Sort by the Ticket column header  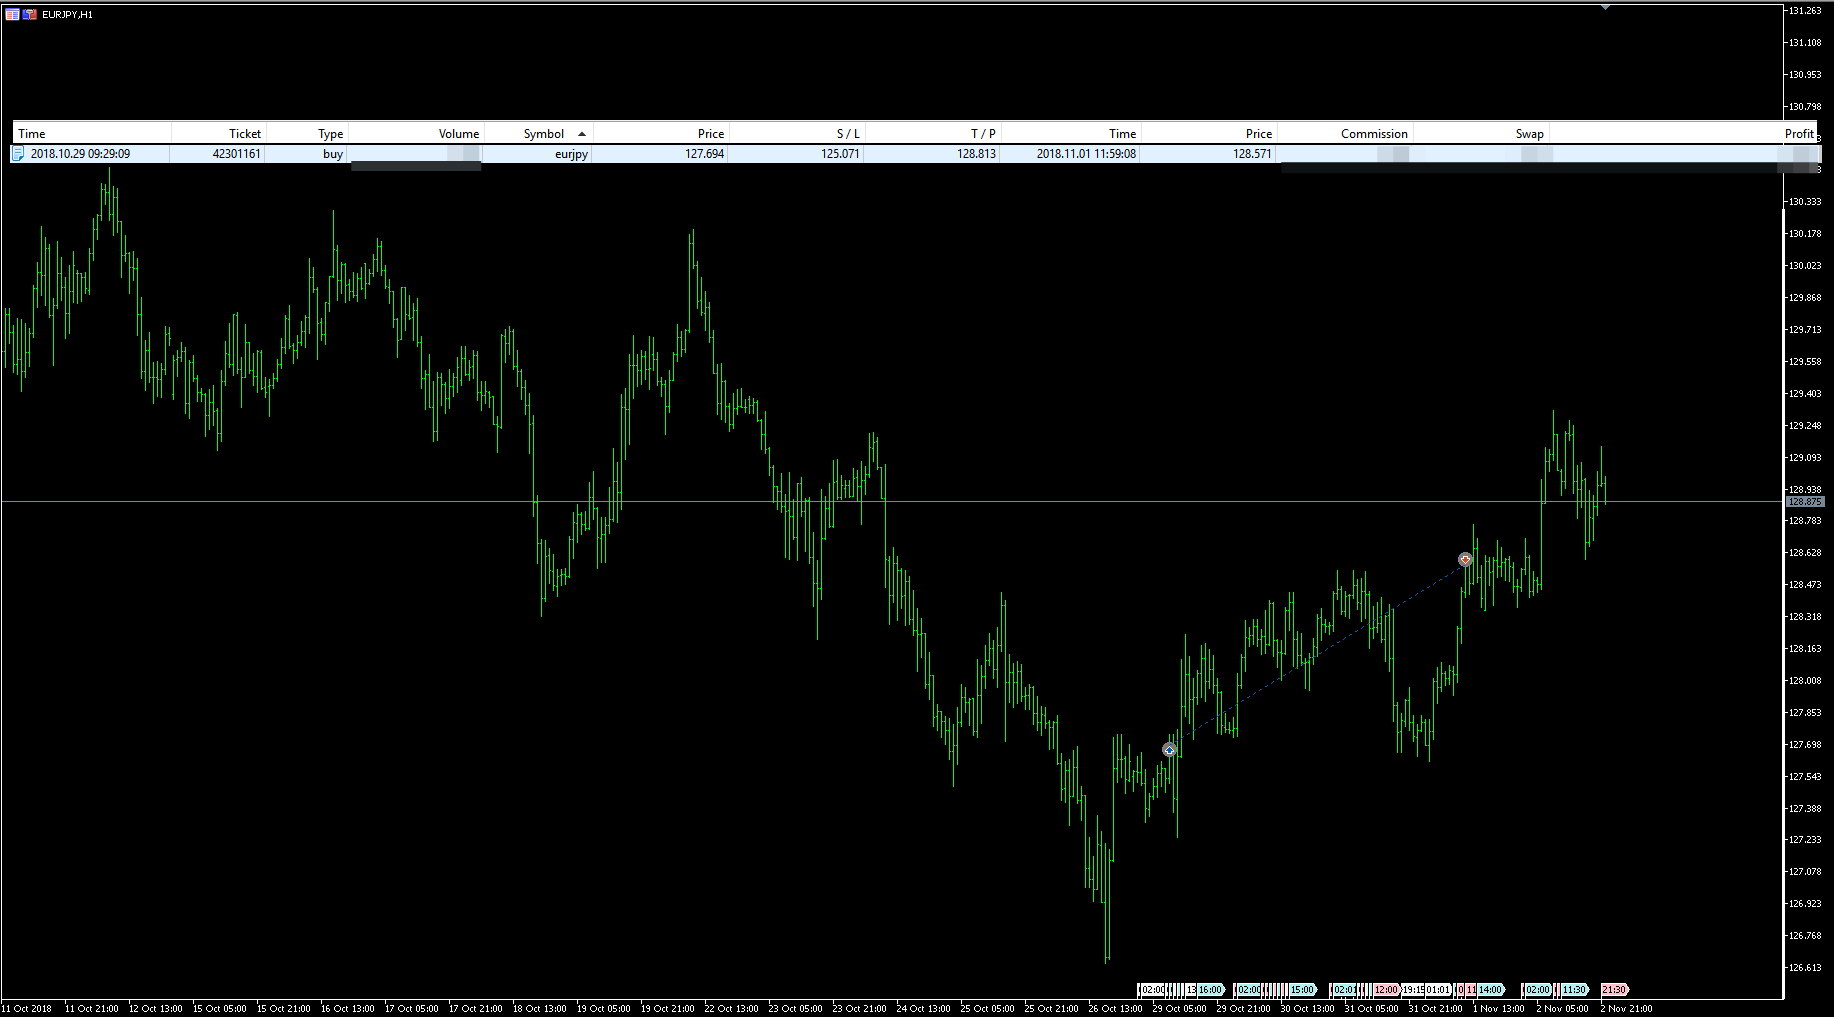point(245,134)
